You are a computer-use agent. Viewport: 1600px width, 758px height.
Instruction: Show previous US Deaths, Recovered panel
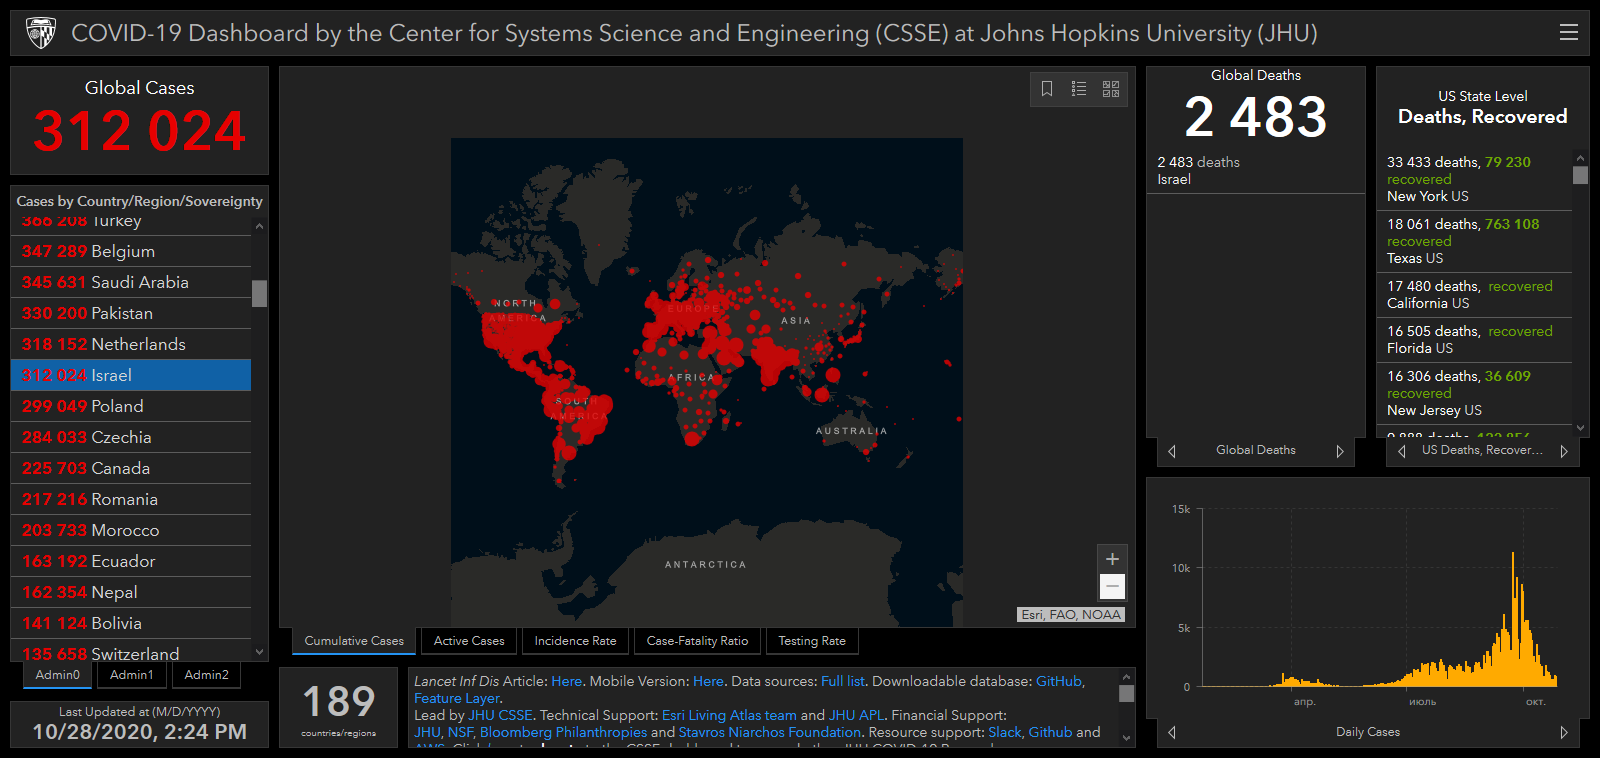1402,451
